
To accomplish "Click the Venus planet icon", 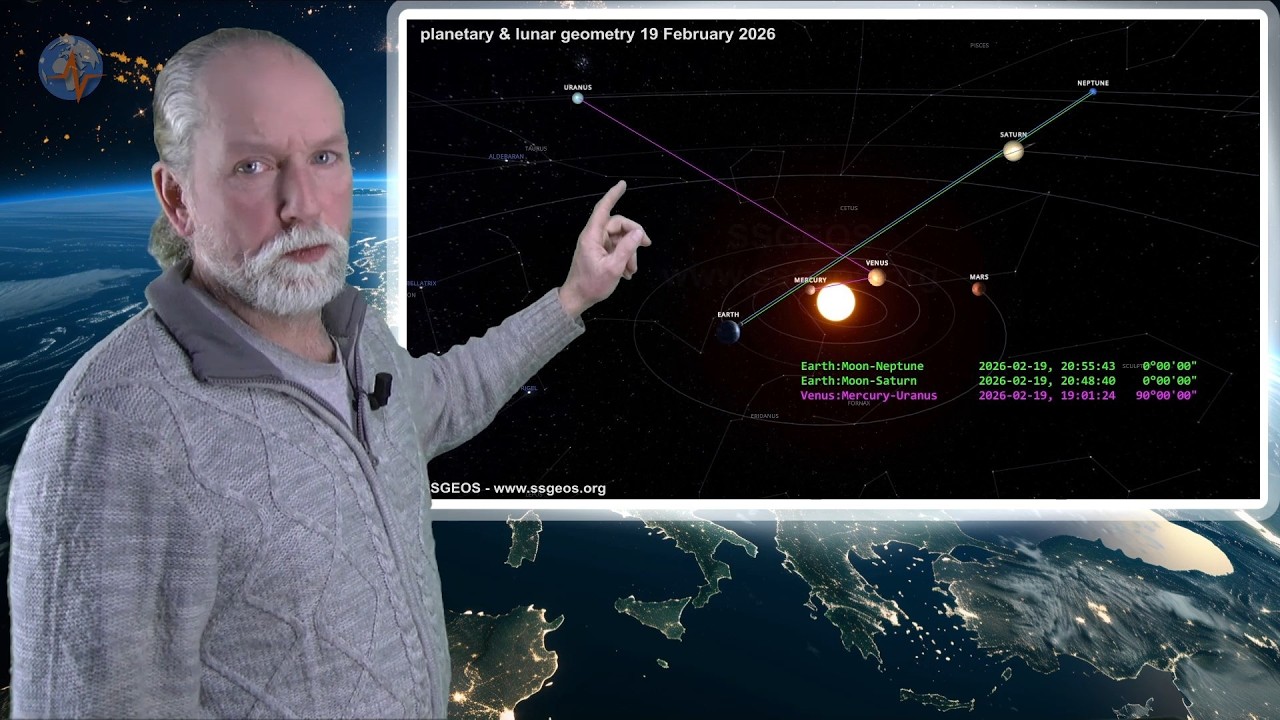I will click(877, 277).
